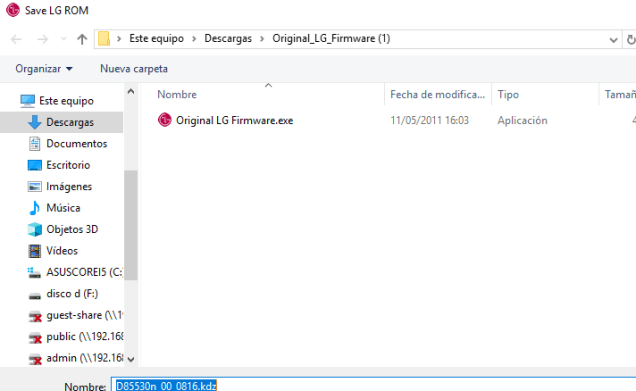Click the disconnected guest-share drive icon
636x391 pixels.
[x=35, y=316]
